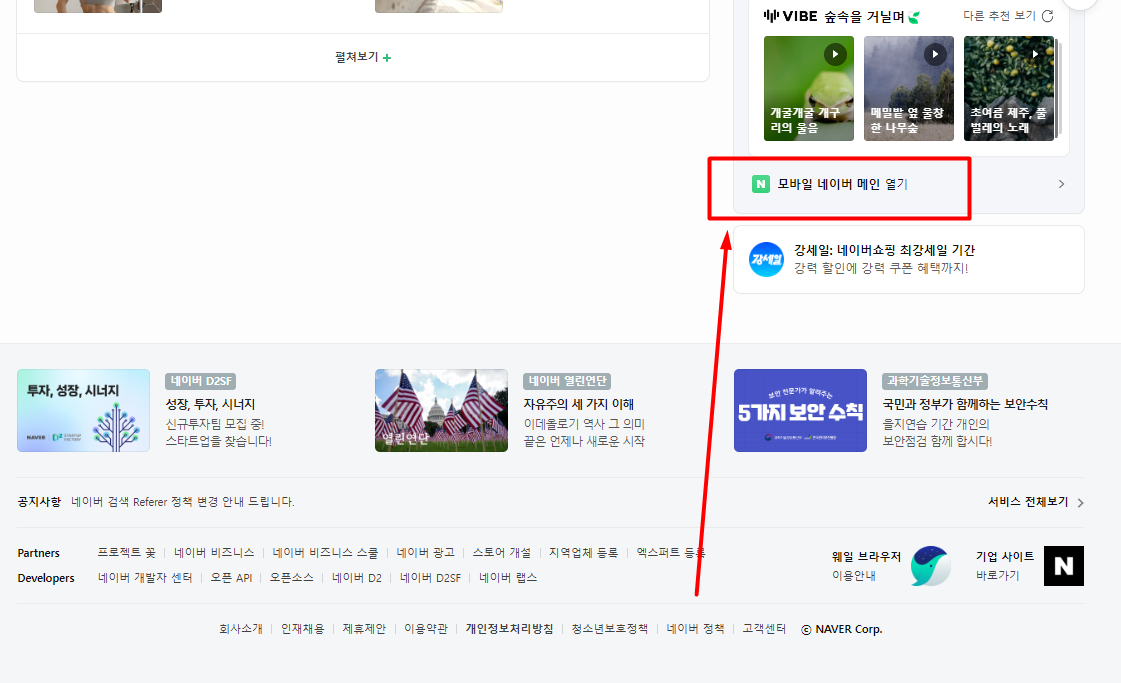Image resolution: width=1121 pixels, height=683 pixels.
Task: Open 네이버 D2SF footer link
Action: pos(430,578)
